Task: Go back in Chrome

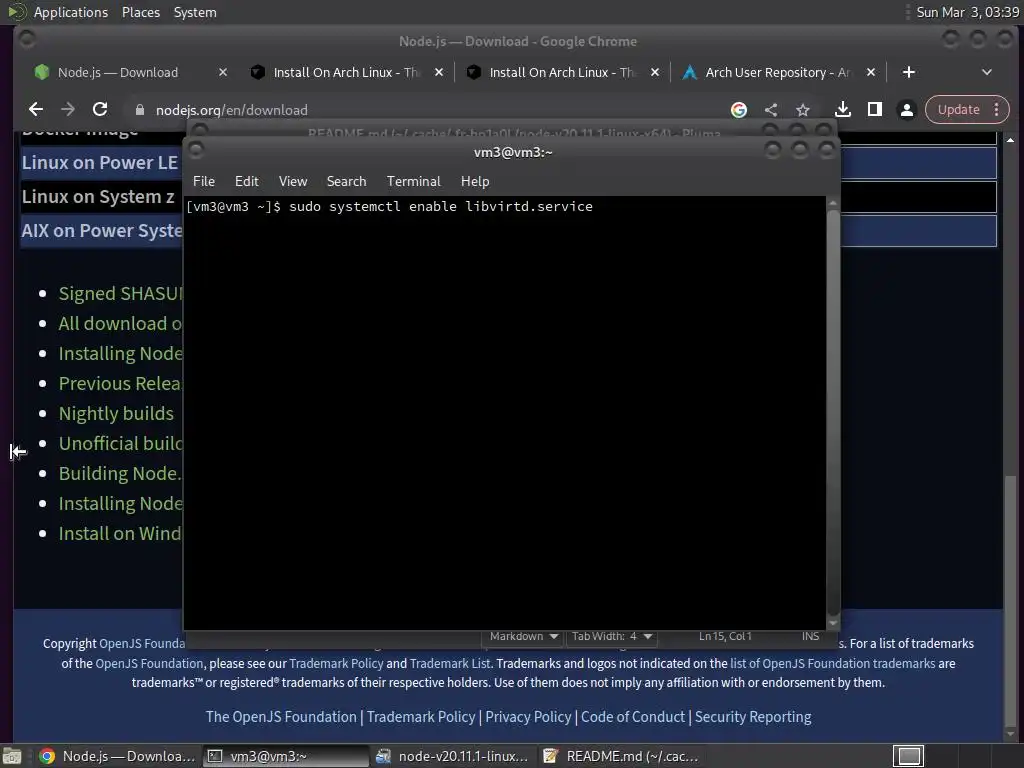Action: (x=36, y=110)
